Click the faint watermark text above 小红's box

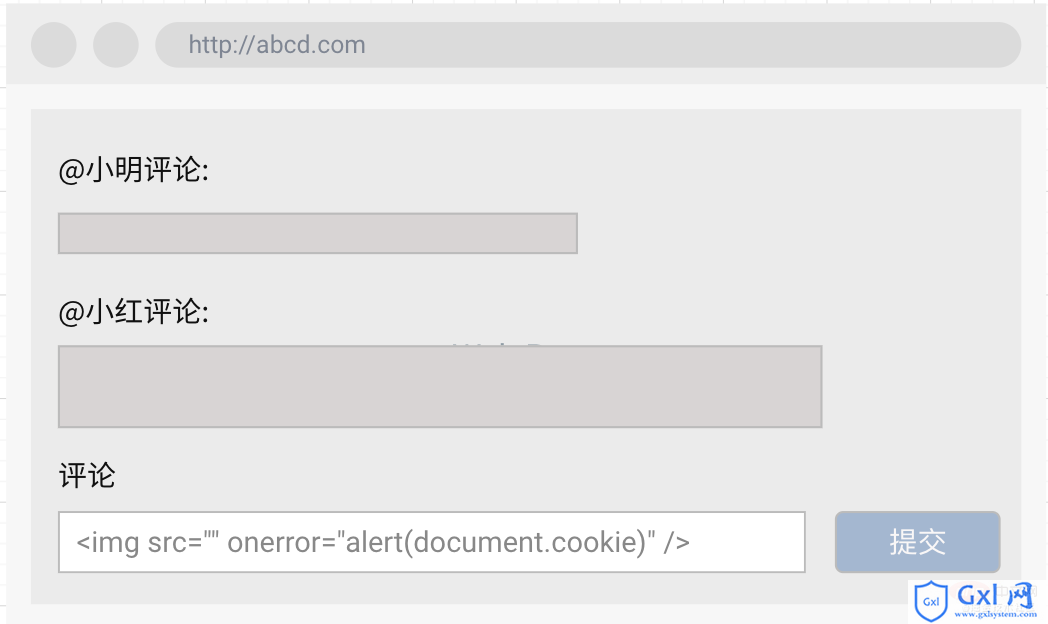pyautogui.click(x=498, y=343)
